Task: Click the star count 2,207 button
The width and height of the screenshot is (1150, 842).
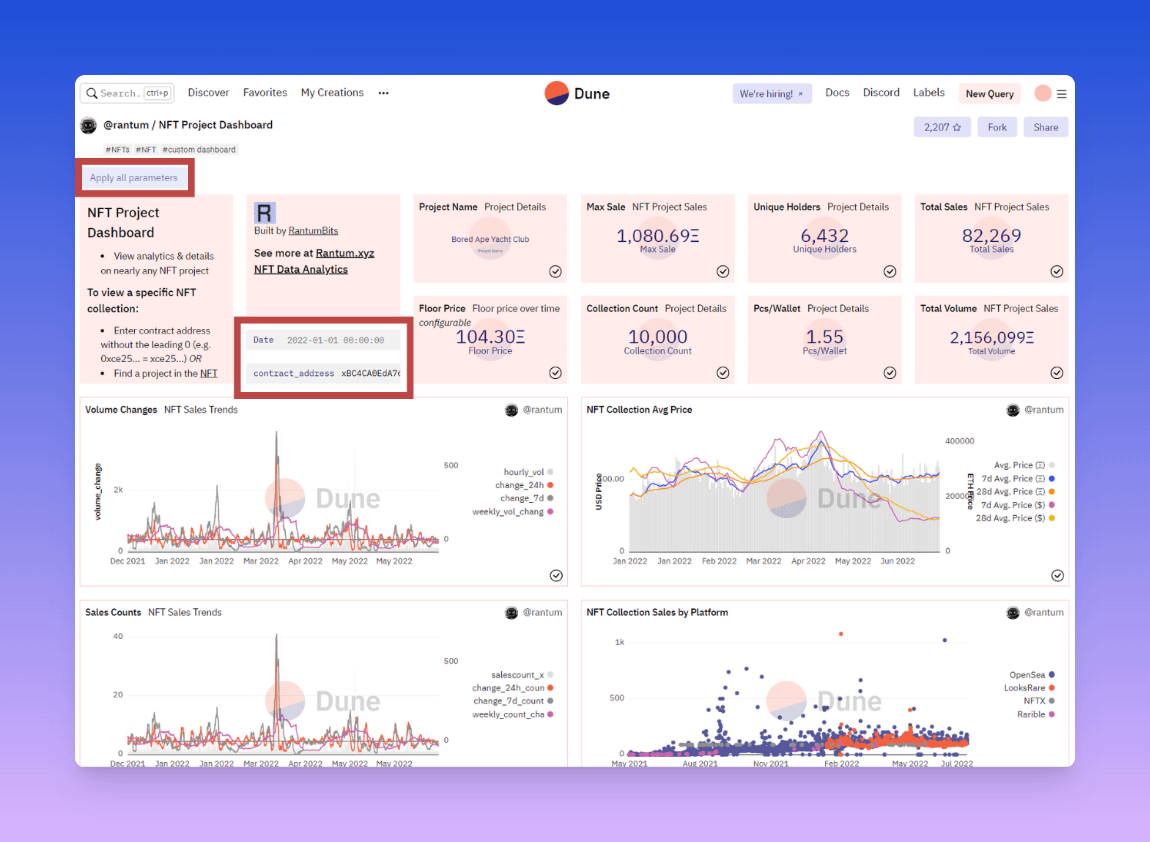Action: pyautogui.click(x=942, y=127)
